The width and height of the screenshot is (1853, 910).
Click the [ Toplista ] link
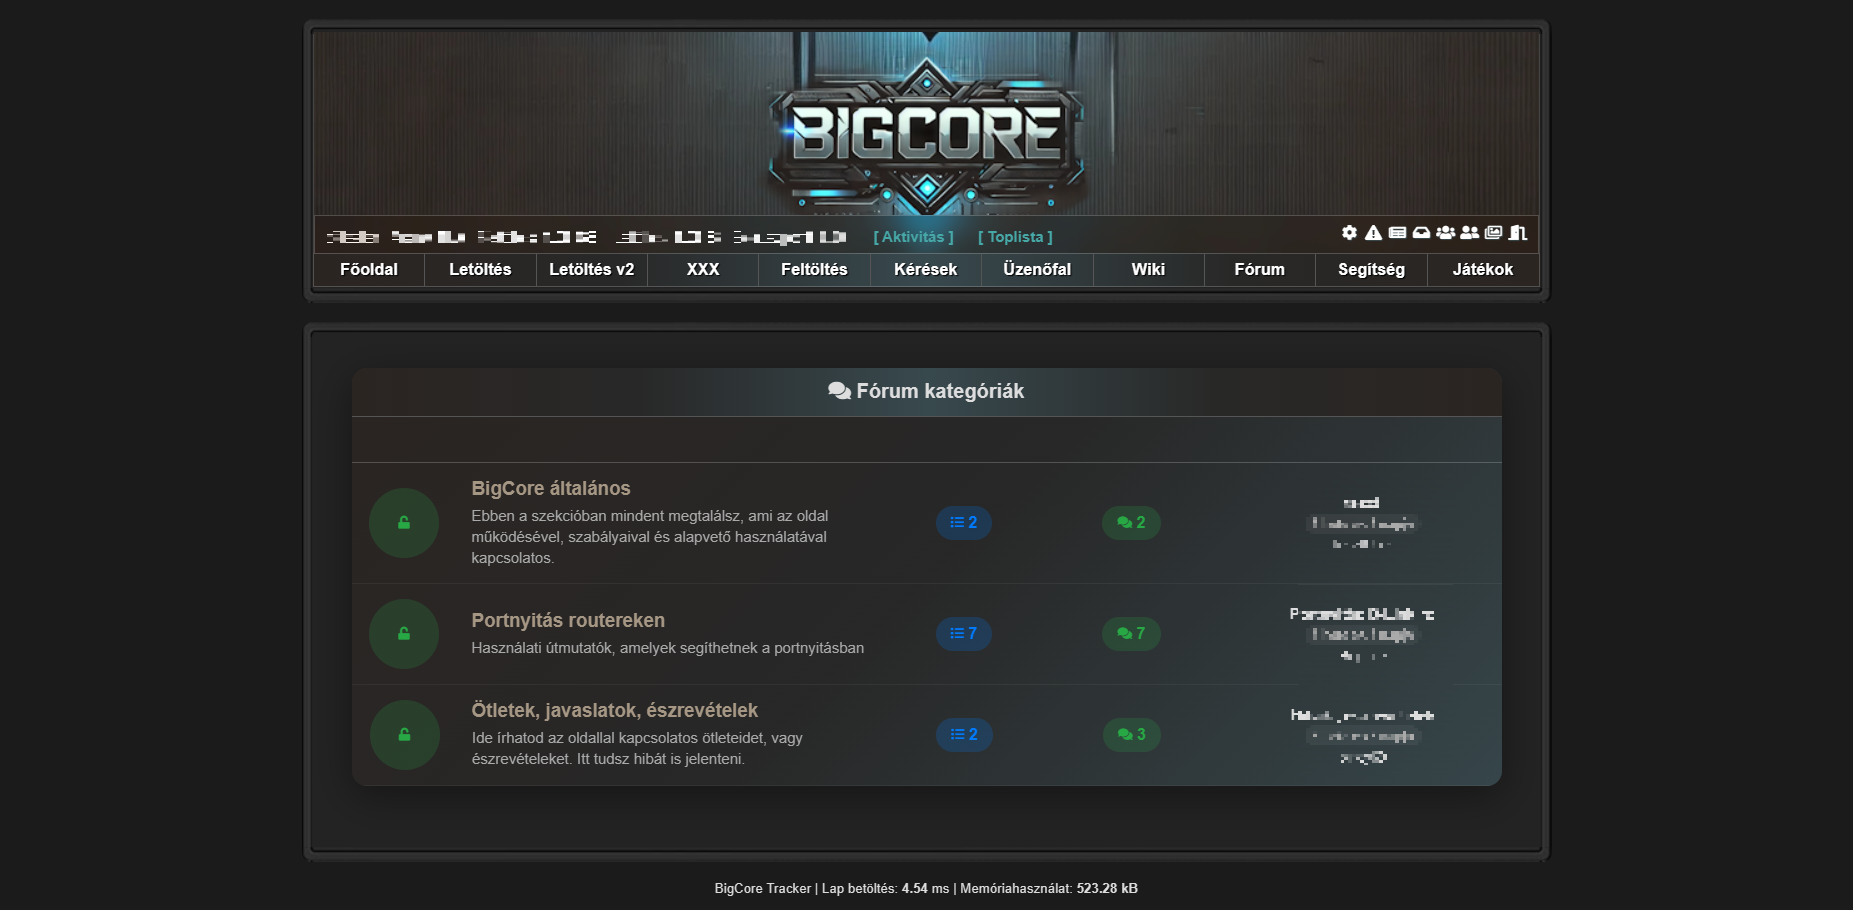[1015, 237]
